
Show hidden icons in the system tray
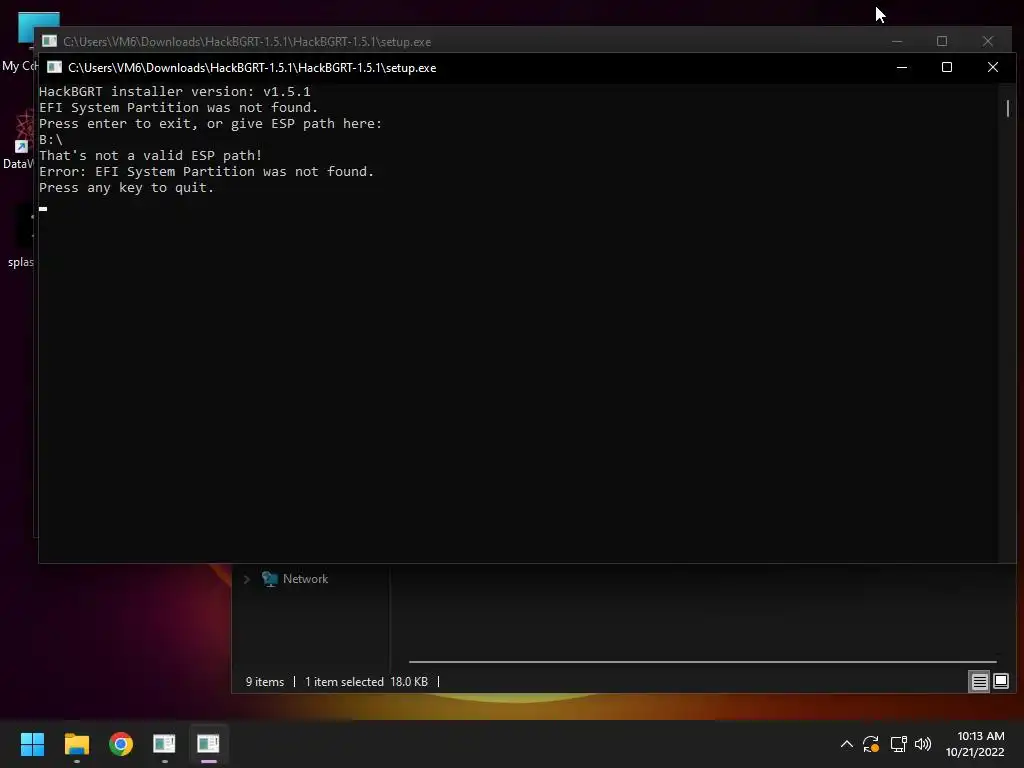click(x=846, y=744)
